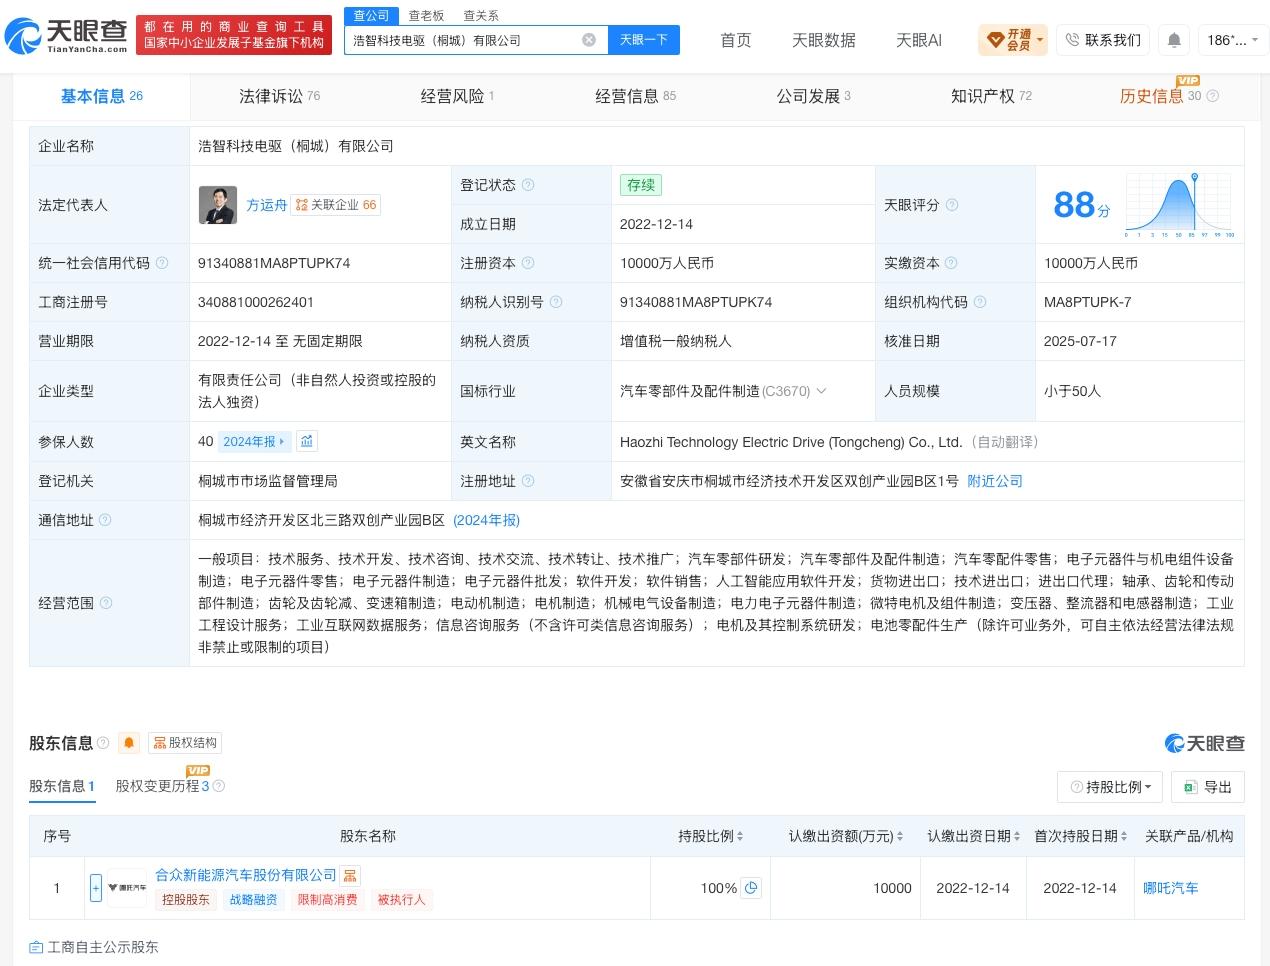The width and height of the screenshot is (1270, 966).
Task: Click help icon beside 注册地址
Action: pyautogui.click(x=528, y=481)
